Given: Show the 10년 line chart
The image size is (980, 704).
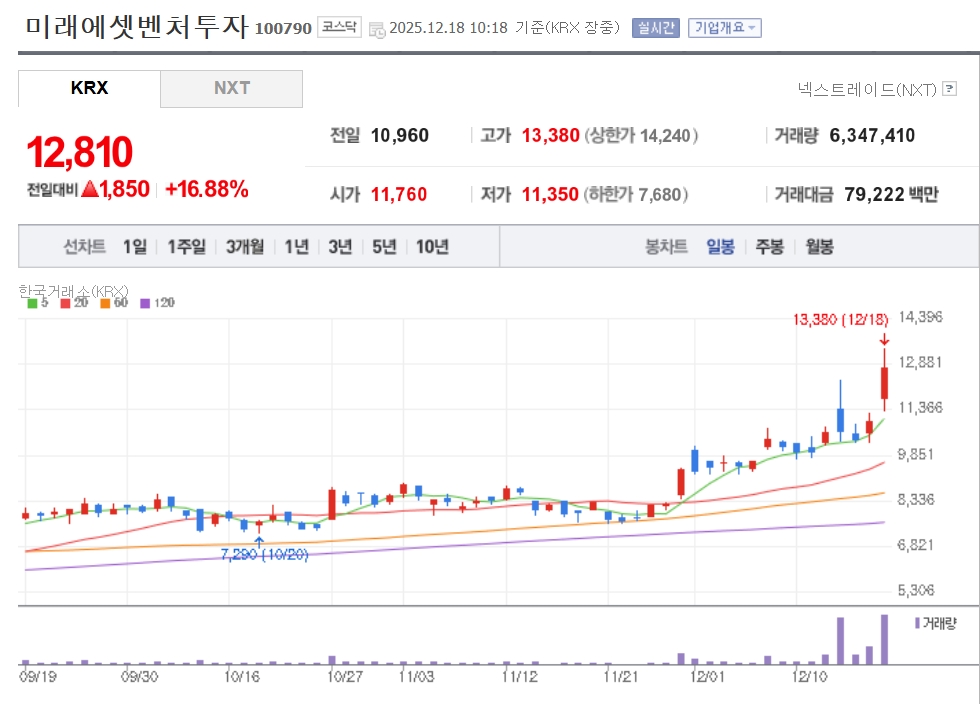Looking at the screenshot, I should point(432,247).
